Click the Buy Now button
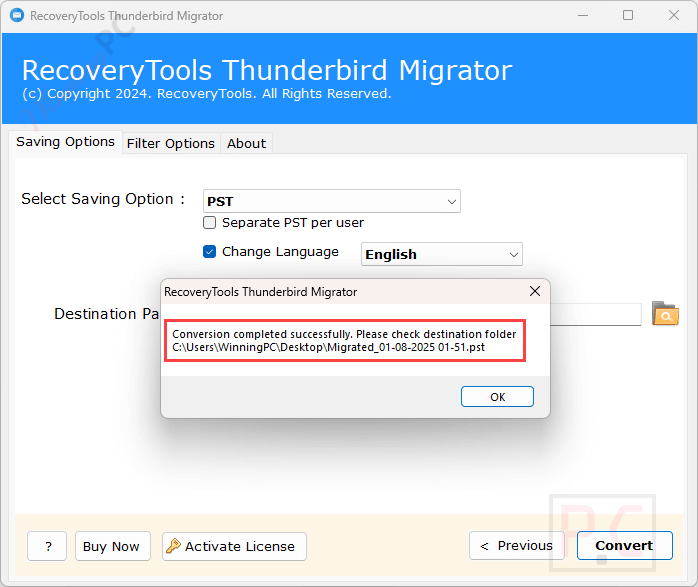Screen dimensions: 698x587 pos(111,546)
